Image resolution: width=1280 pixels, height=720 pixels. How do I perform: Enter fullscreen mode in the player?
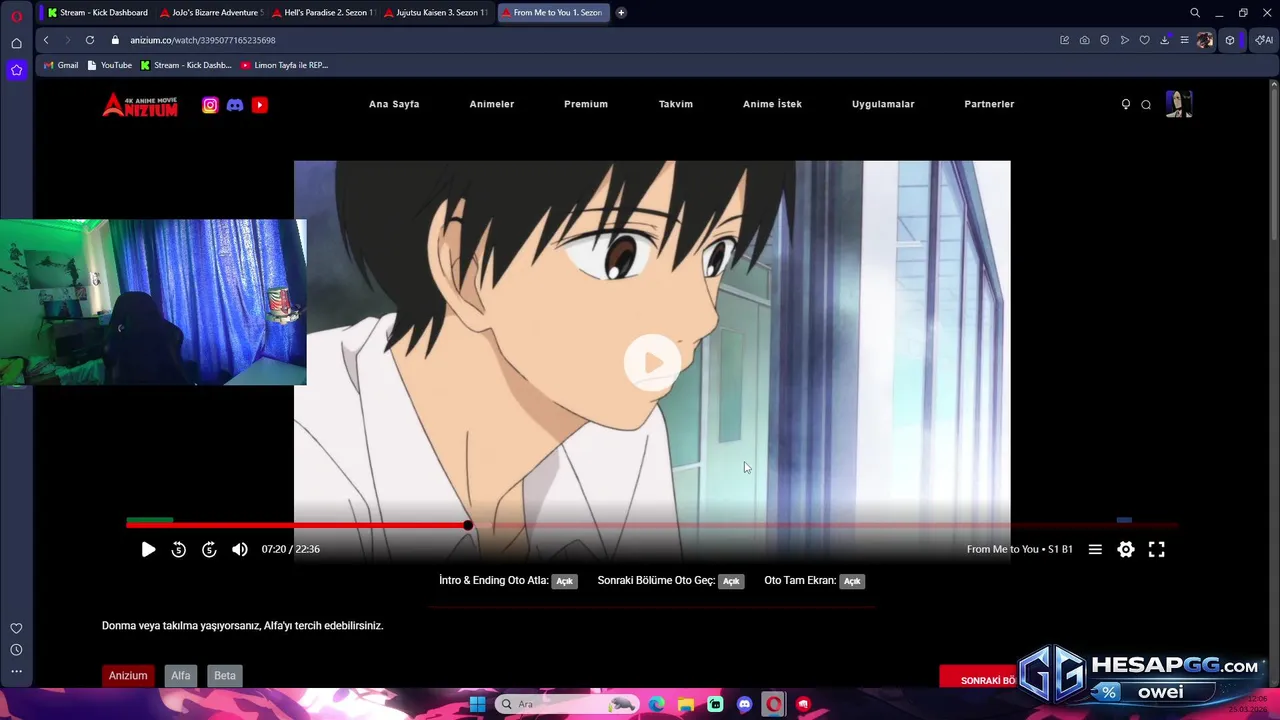click(1156, 549)
